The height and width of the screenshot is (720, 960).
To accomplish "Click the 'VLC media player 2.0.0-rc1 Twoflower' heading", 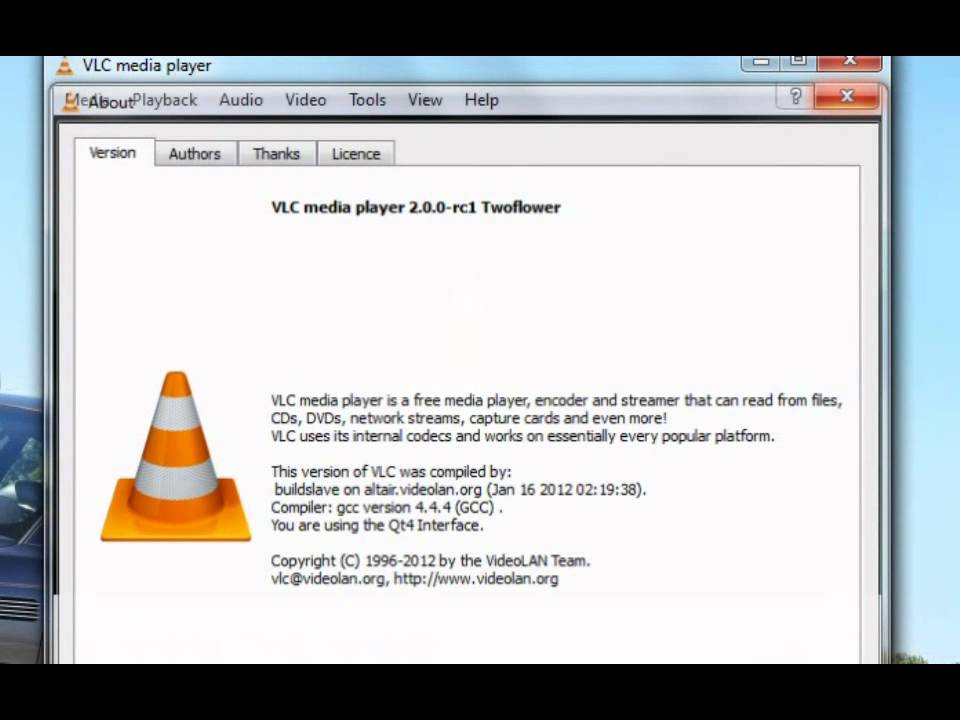I will pos(416,207).
